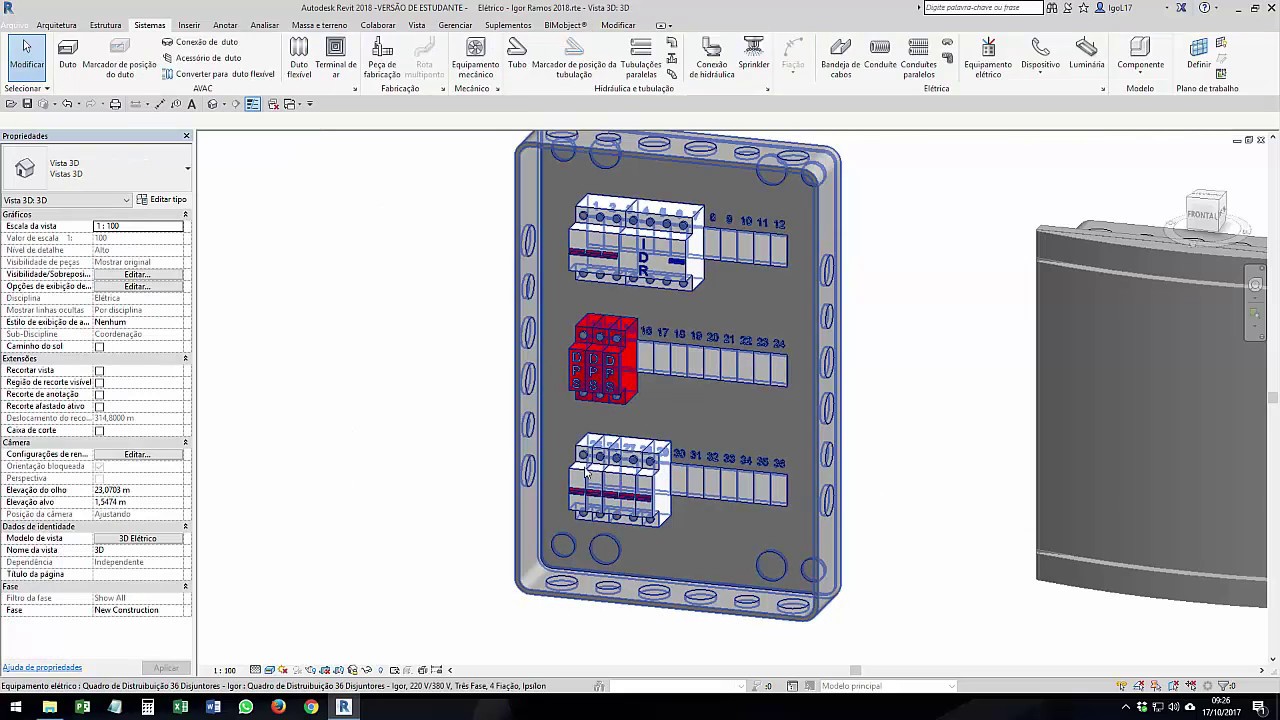Image resolution: width=1280 pixels, height=720 pixels.
Task: Click the Tubo pipe tool
Action: [517, 54]
